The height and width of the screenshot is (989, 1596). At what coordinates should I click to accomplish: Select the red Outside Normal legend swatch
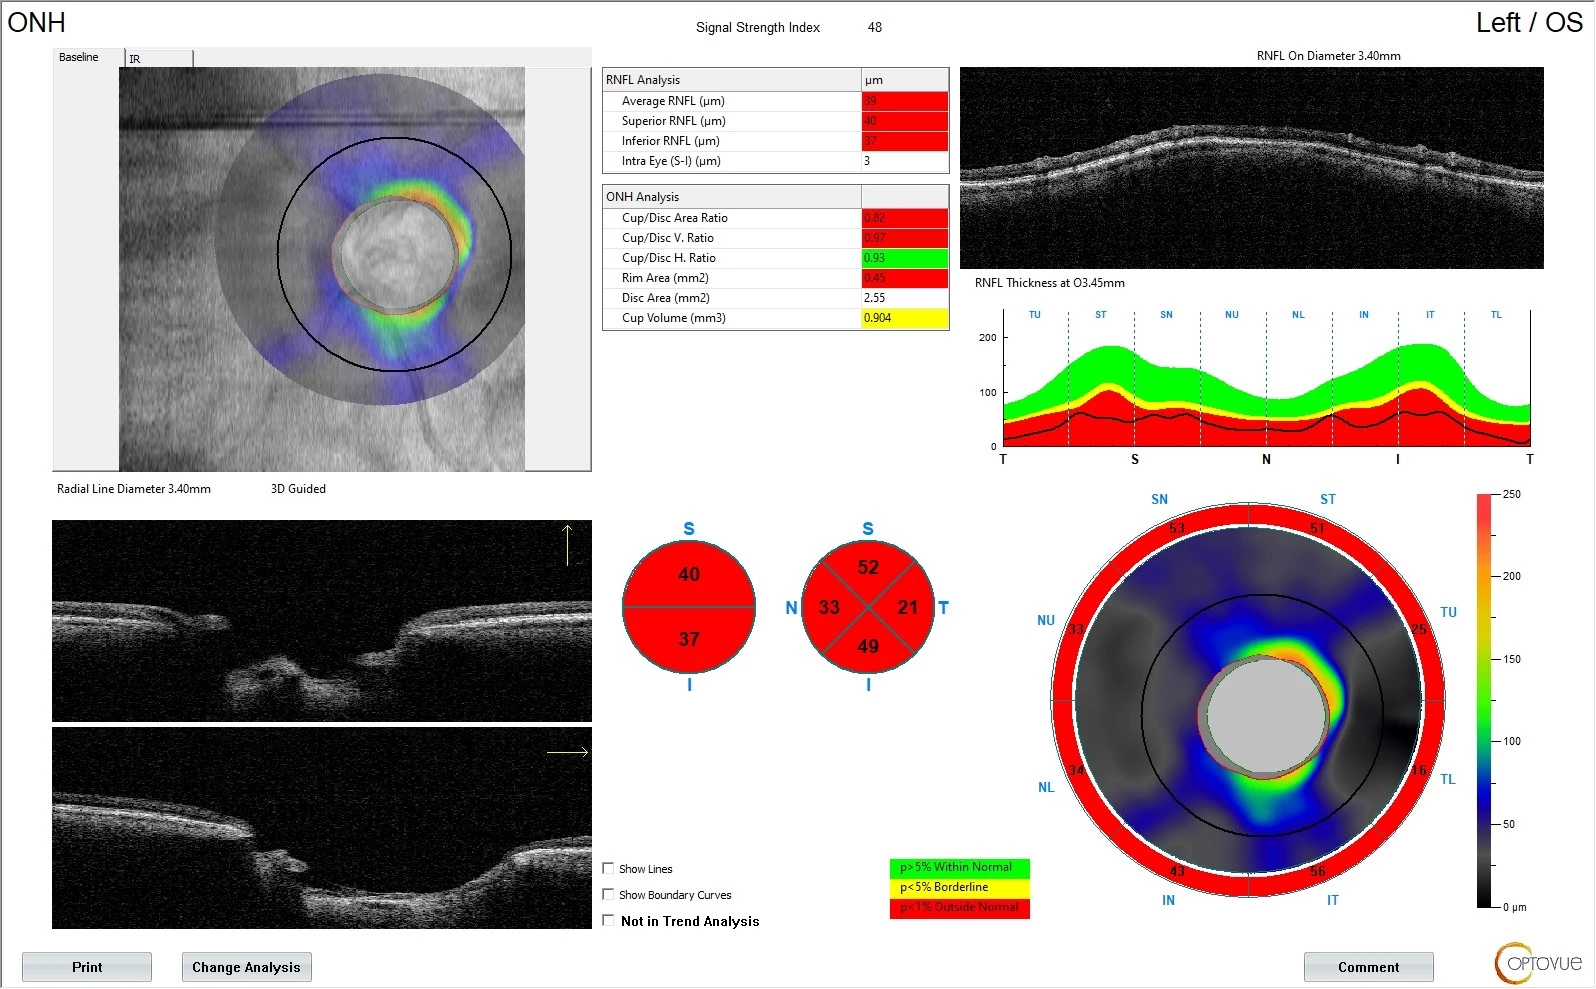pyautogui.click(x=959, y=908)
